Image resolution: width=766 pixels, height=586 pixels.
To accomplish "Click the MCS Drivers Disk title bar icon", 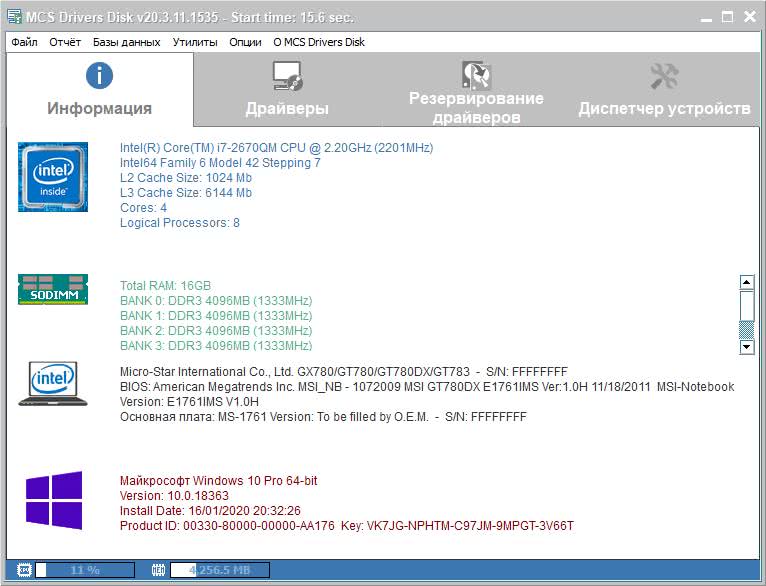I will (x=14, y=17).
